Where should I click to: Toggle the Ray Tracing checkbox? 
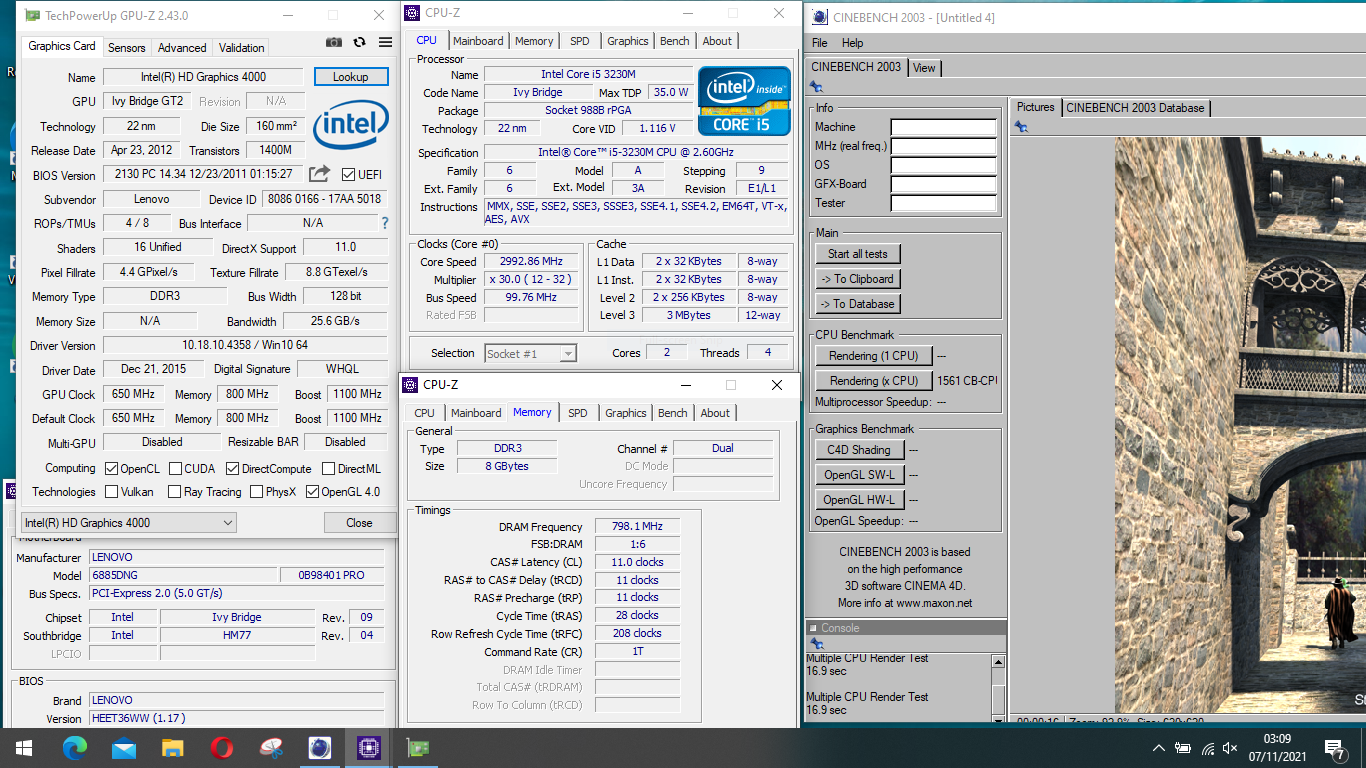click(x=175, y=492)
